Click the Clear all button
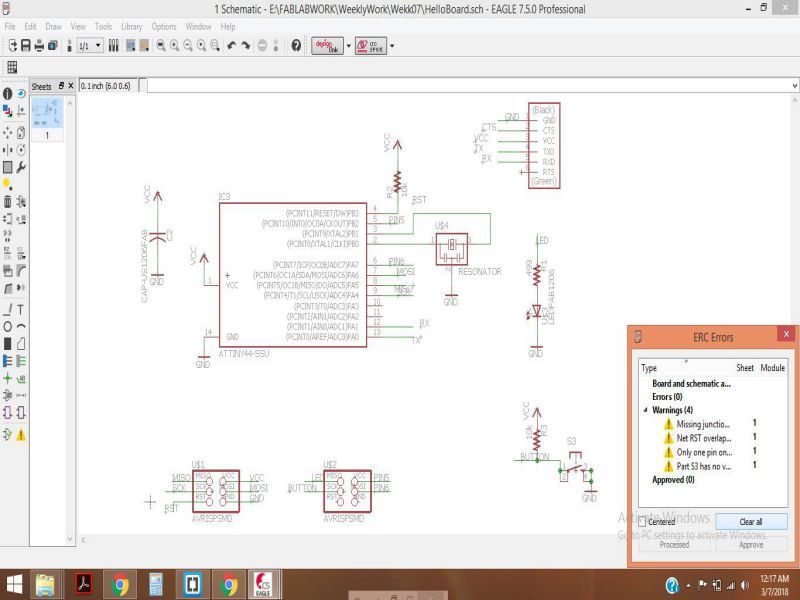 point(751,521)
